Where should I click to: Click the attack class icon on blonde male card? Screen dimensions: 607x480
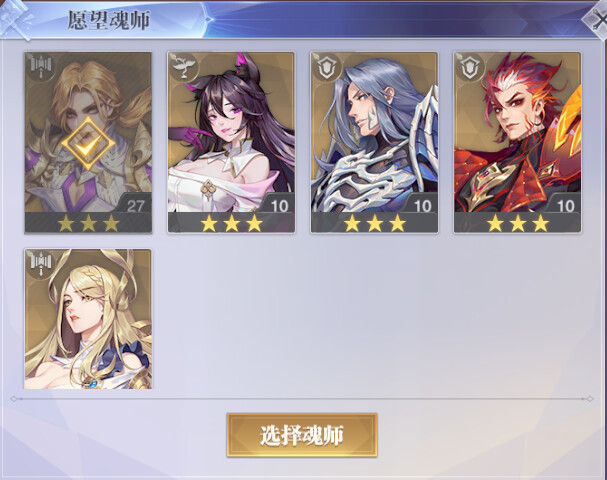[41, 69]
